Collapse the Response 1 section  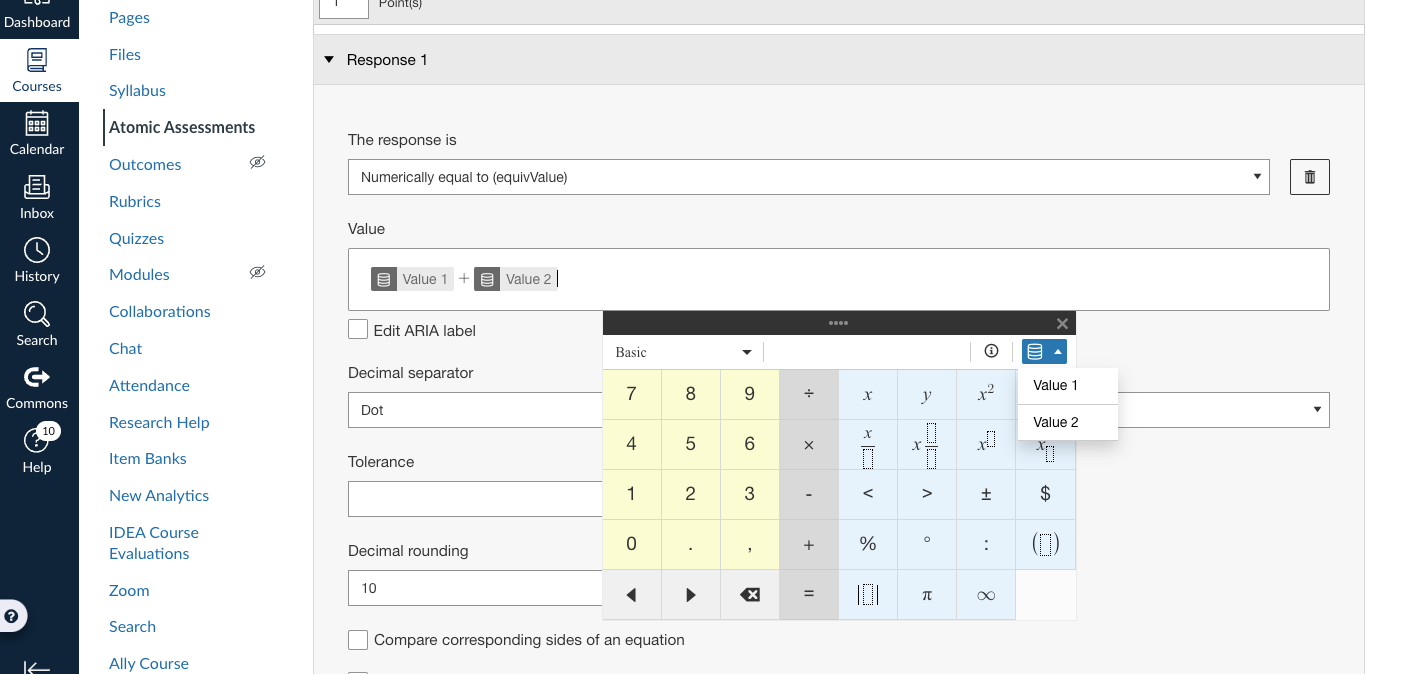(329, 60)
